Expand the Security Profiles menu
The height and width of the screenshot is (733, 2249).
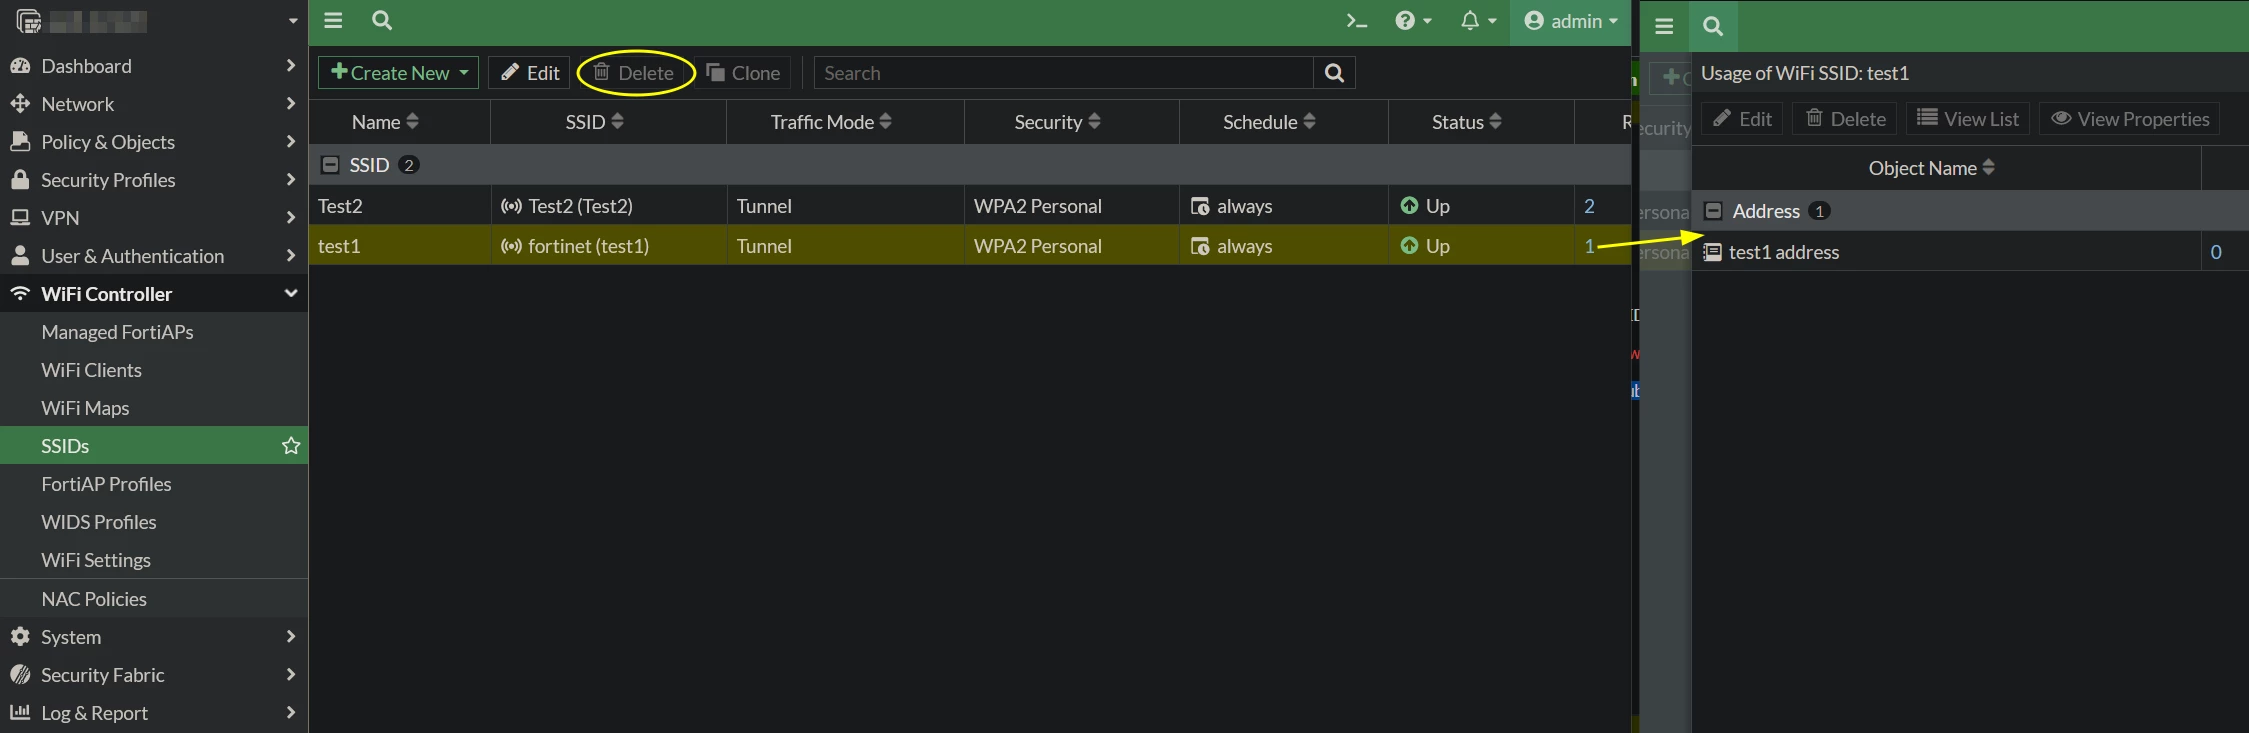point(154,180)
